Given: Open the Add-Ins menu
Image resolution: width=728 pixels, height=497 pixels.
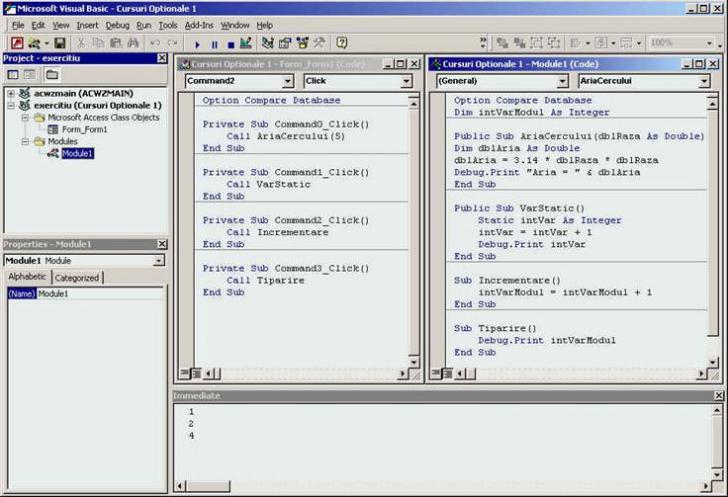Looking at the screenshot, I should [199, 25].
